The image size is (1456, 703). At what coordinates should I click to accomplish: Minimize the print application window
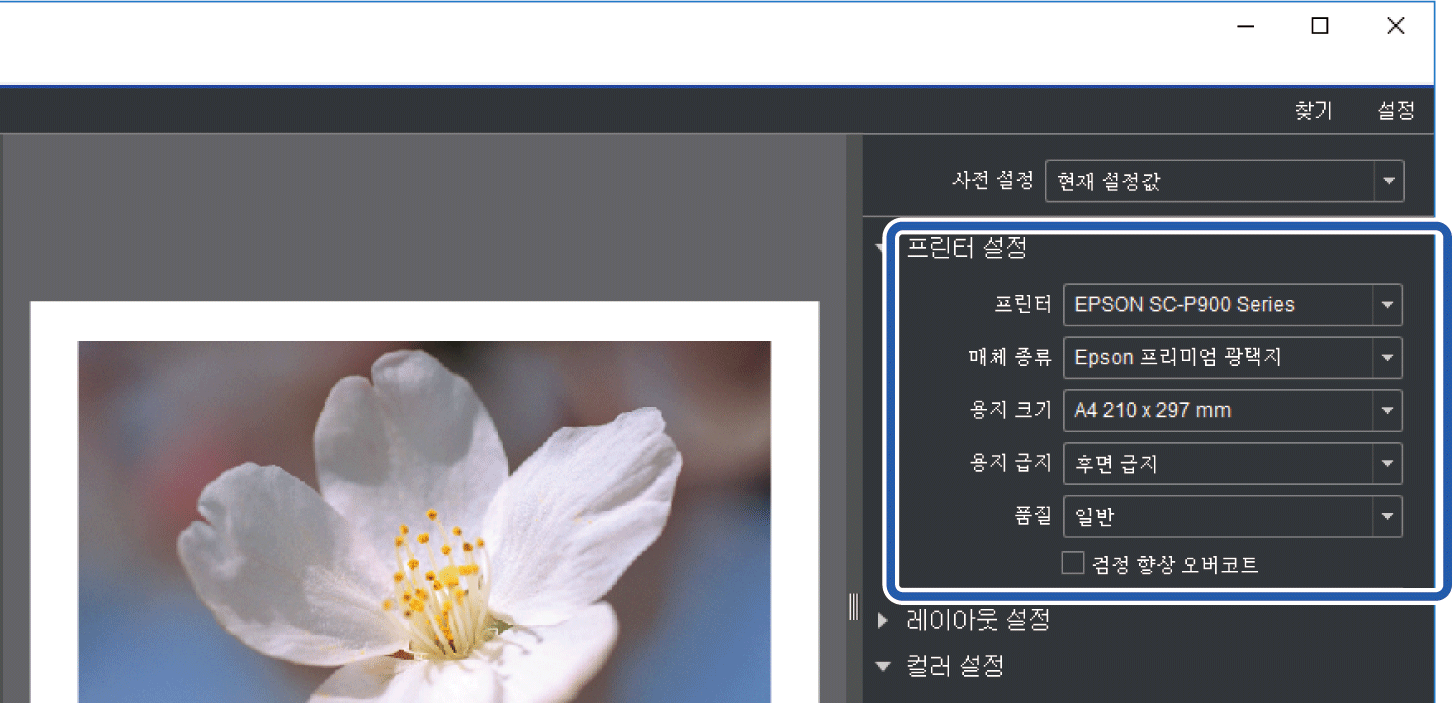click(x=1246, y=27)
